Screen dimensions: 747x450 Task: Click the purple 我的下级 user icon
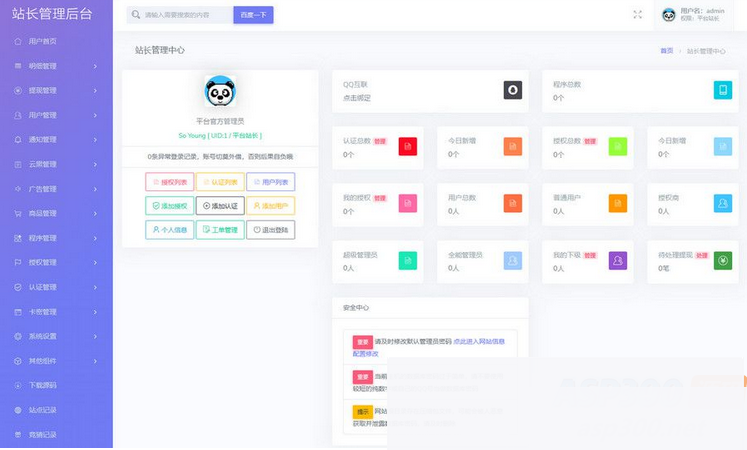pyautogui.click(x=618, y=261)
